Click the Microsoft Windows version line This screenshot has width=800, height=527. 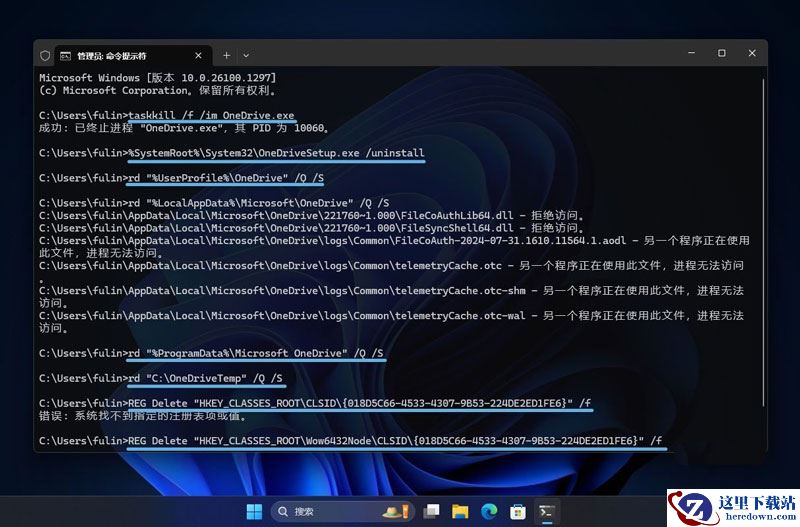coord(158,78)
